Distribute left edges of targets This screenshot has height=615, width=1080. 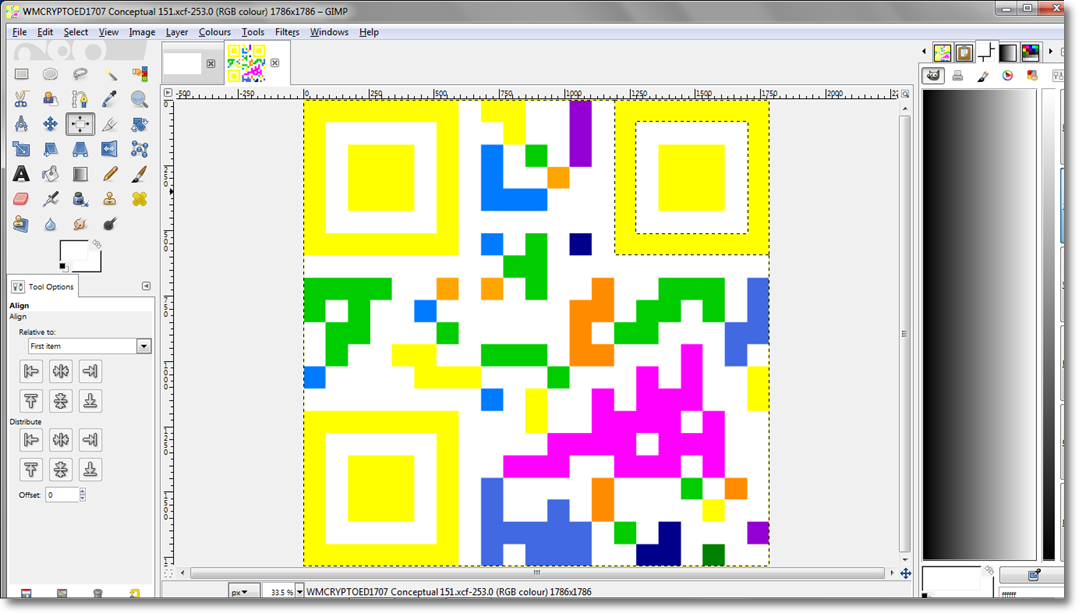(31, 439)
